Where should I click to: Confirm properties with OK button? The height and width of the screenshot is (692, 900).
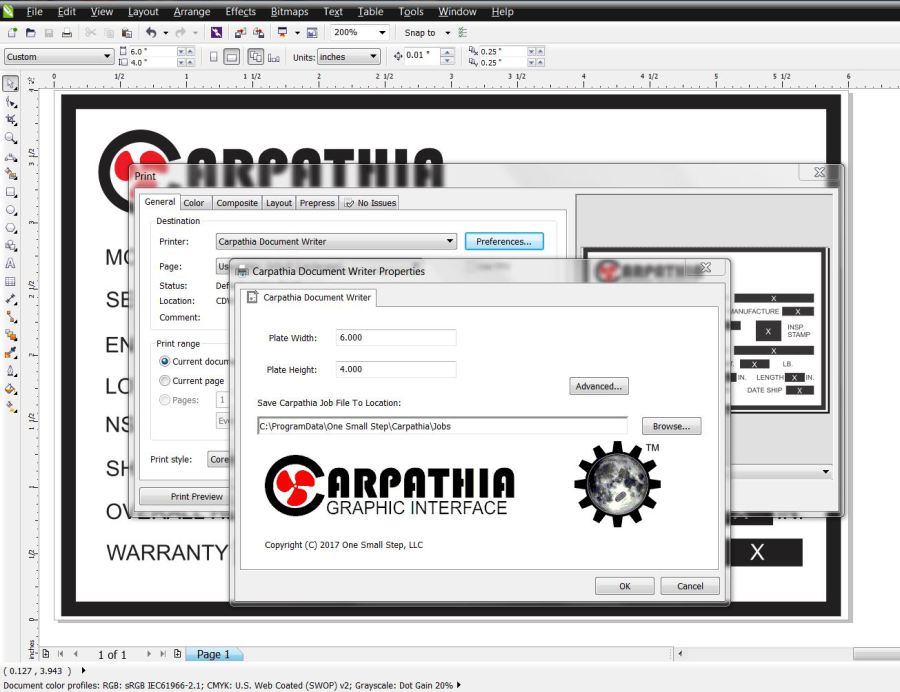pyautogui.click(x=624, y=586)
